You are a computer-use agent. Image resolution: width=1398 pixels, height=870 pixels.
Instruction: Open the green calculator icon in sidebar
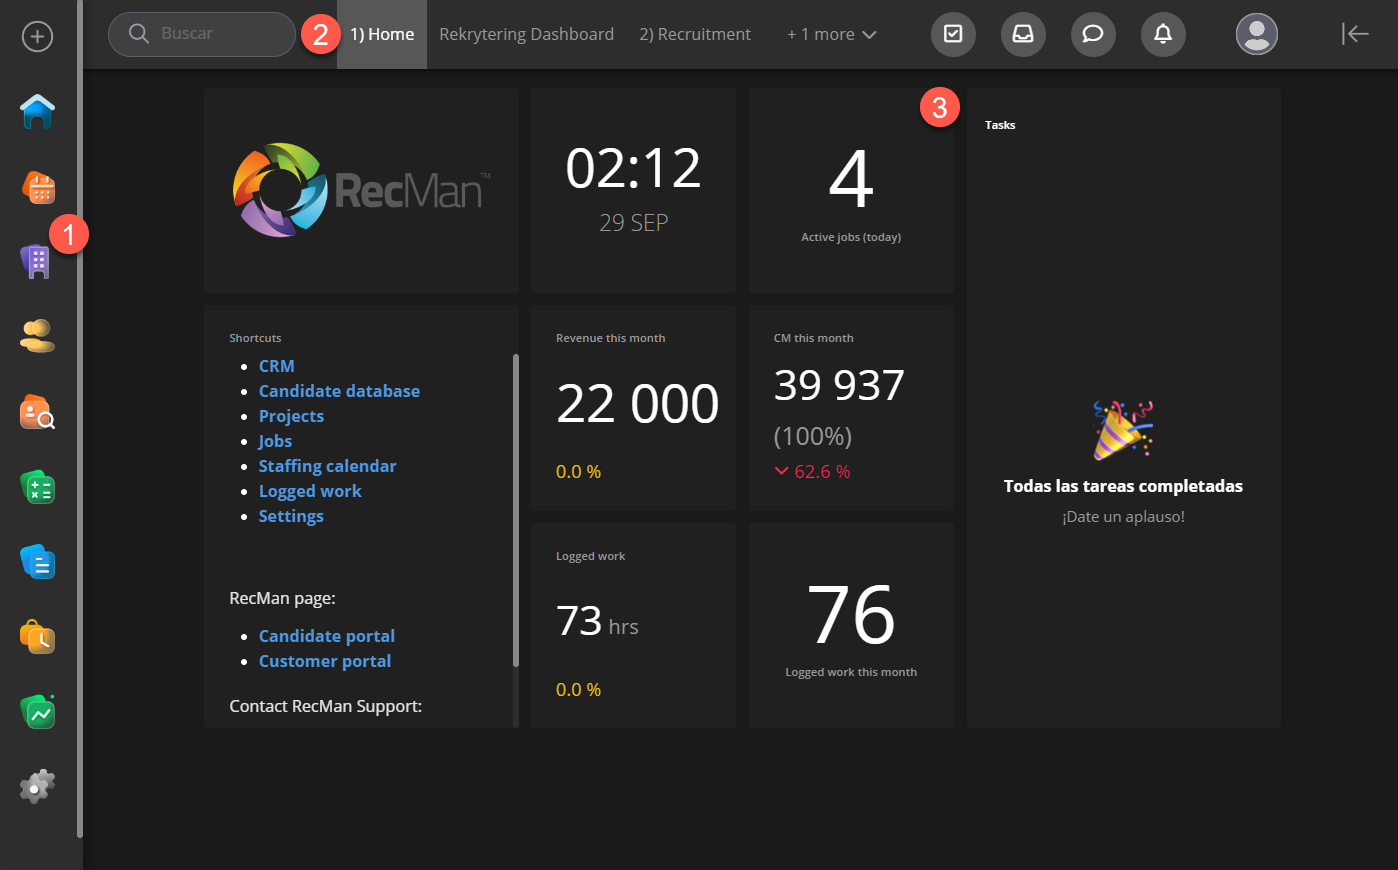[37, 487]
